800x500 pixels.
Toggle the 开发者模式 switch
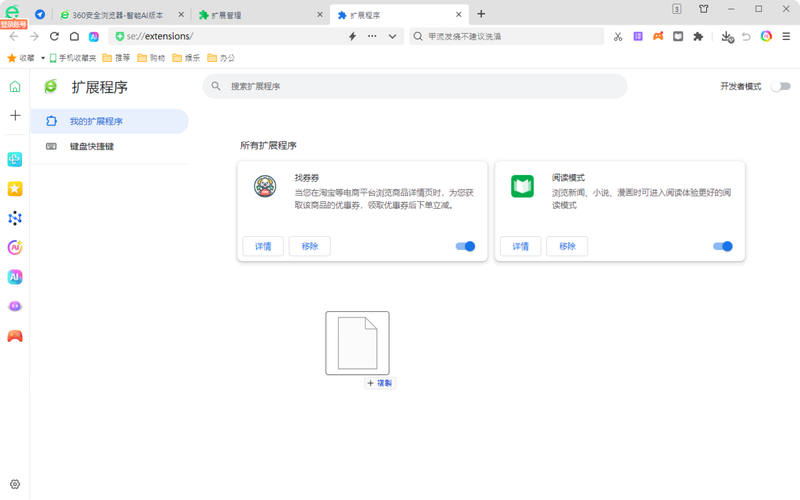pos(781,86)
